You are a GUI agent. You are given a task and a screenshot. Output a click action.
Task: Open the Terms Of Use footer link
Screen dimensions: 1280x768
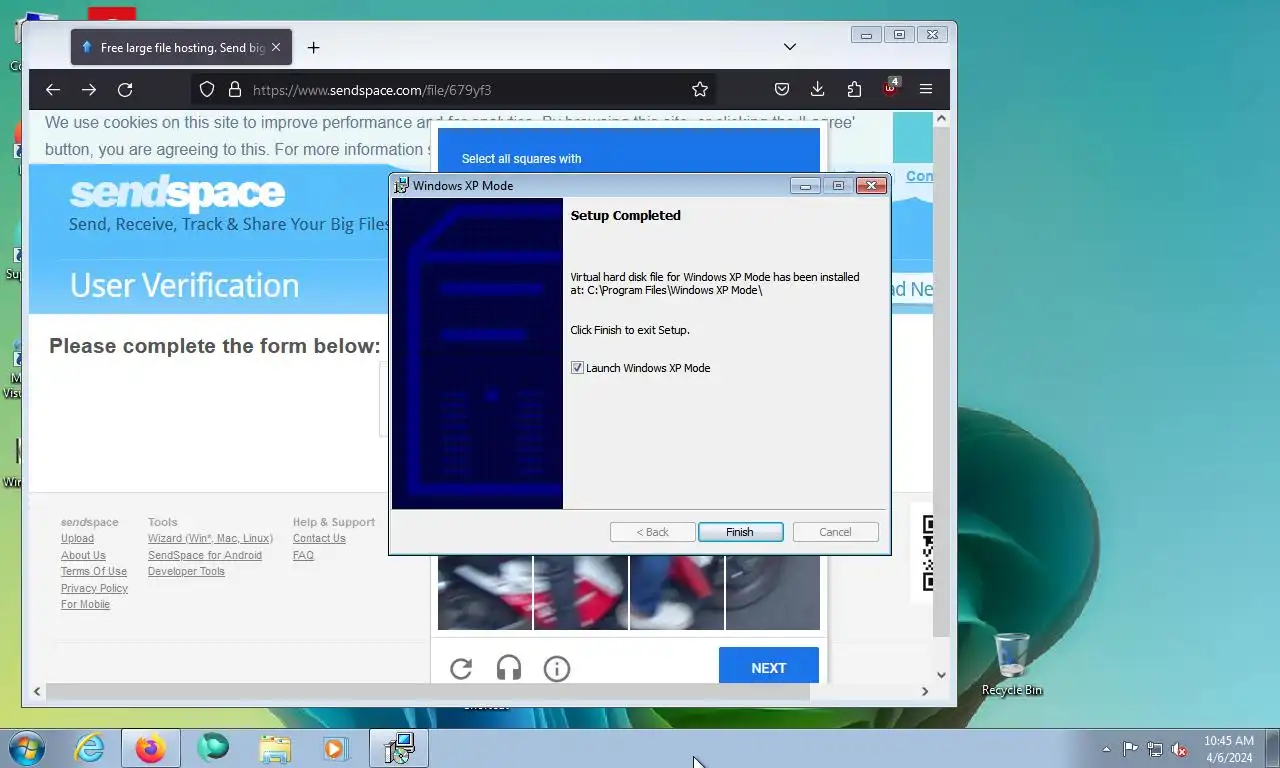[94, 572]
